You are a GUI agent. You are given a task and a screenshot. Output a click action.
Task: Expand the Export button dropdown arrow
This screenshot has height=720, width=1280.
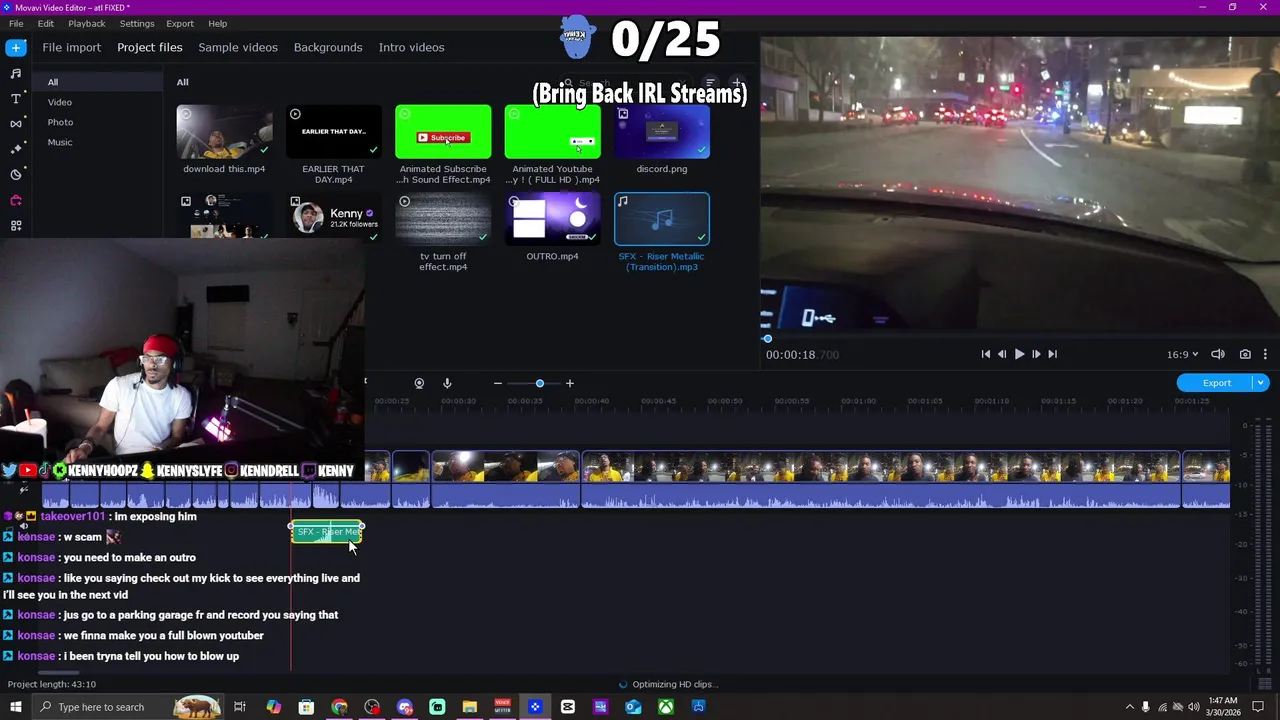coord(1262,383)
